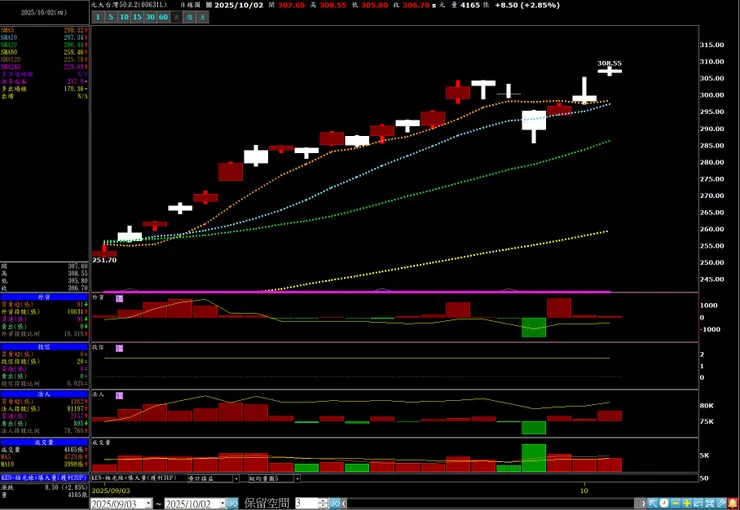Click the 10 month marker on time axis

tap(584, 491)
